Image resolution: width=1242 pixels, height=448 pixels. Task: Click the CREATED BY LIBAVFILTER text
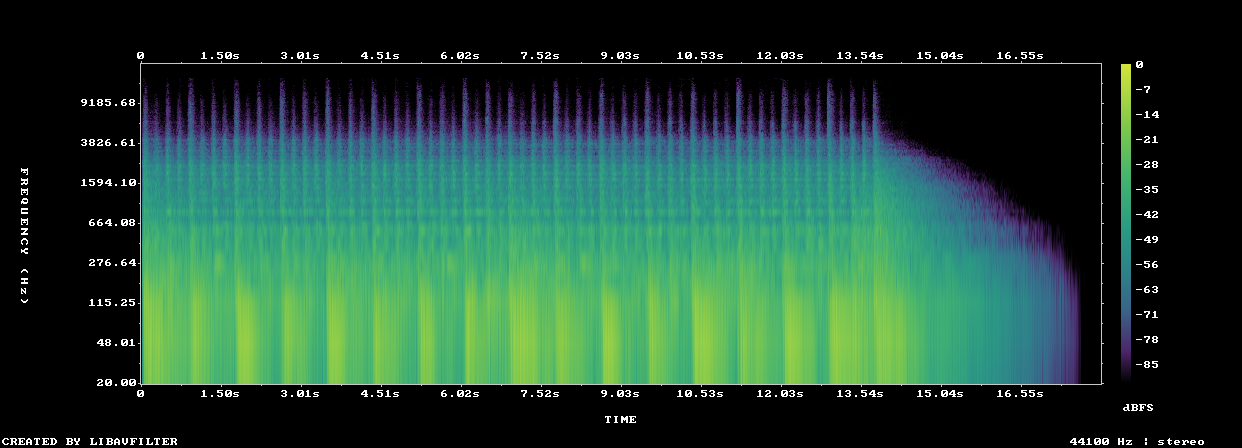(89, 441)
